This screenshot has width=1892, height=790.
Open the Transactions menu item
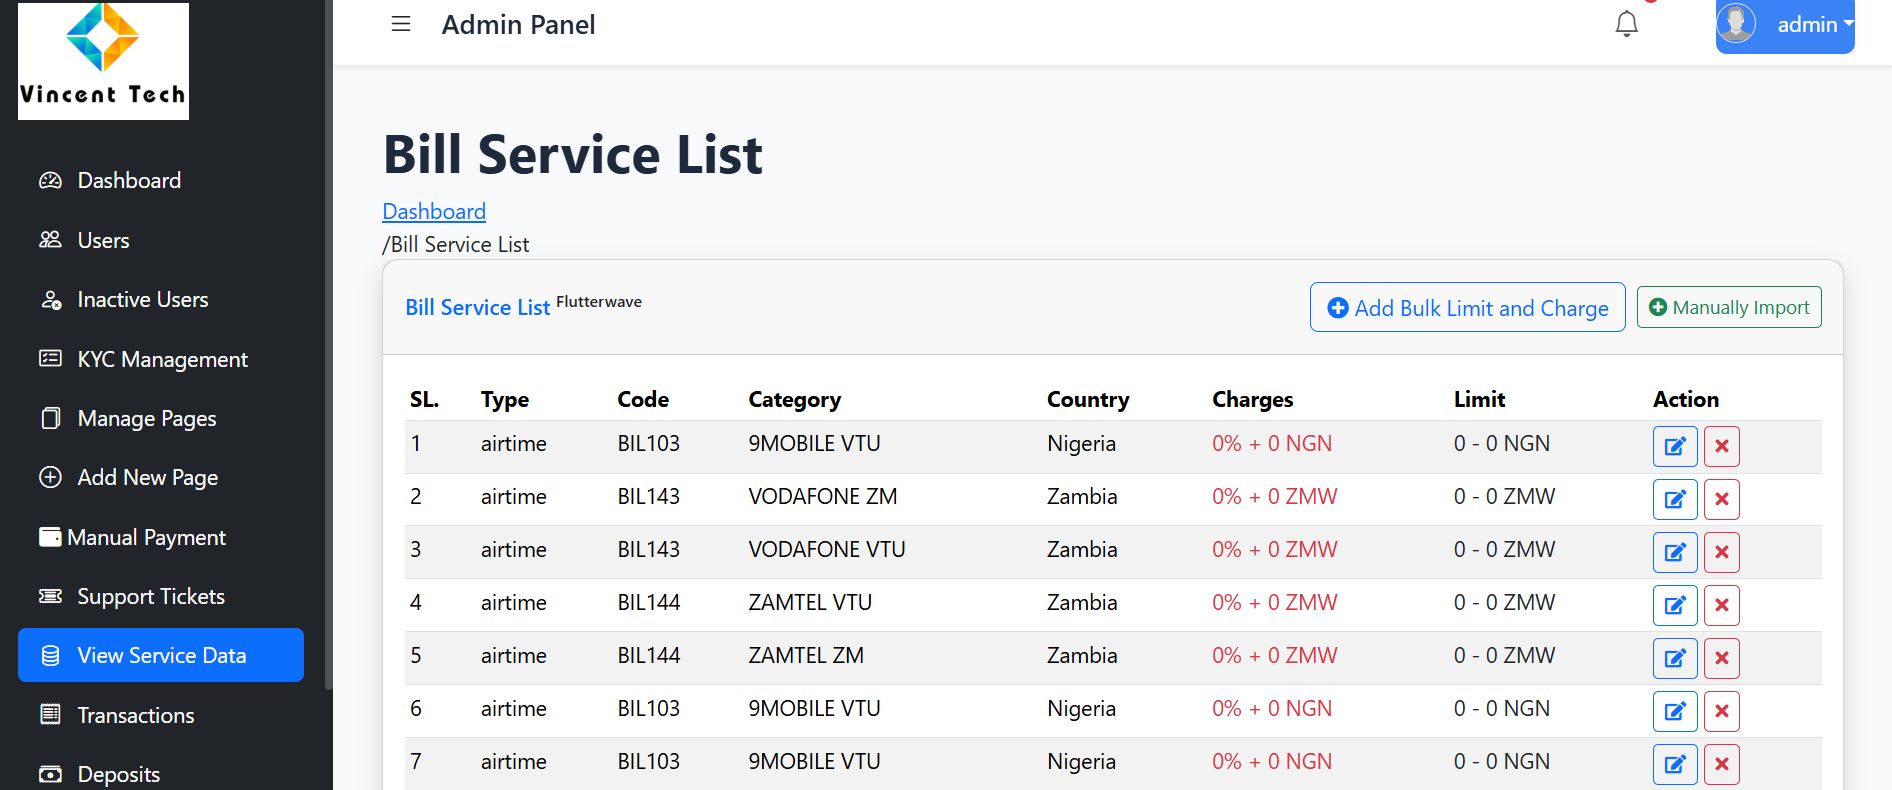click(136, 715)
